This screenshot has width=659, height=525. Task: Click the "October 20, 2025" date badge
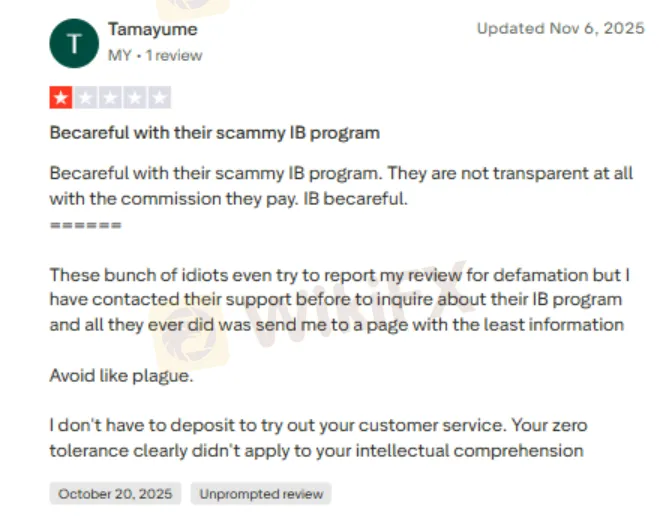click(x=115, y=494)
